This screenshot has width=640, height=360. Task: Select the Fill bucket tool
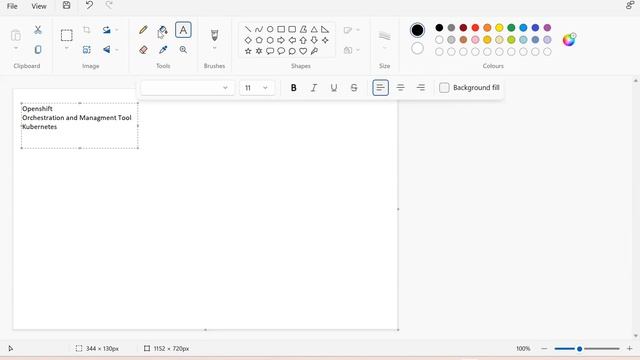[163, 30]
